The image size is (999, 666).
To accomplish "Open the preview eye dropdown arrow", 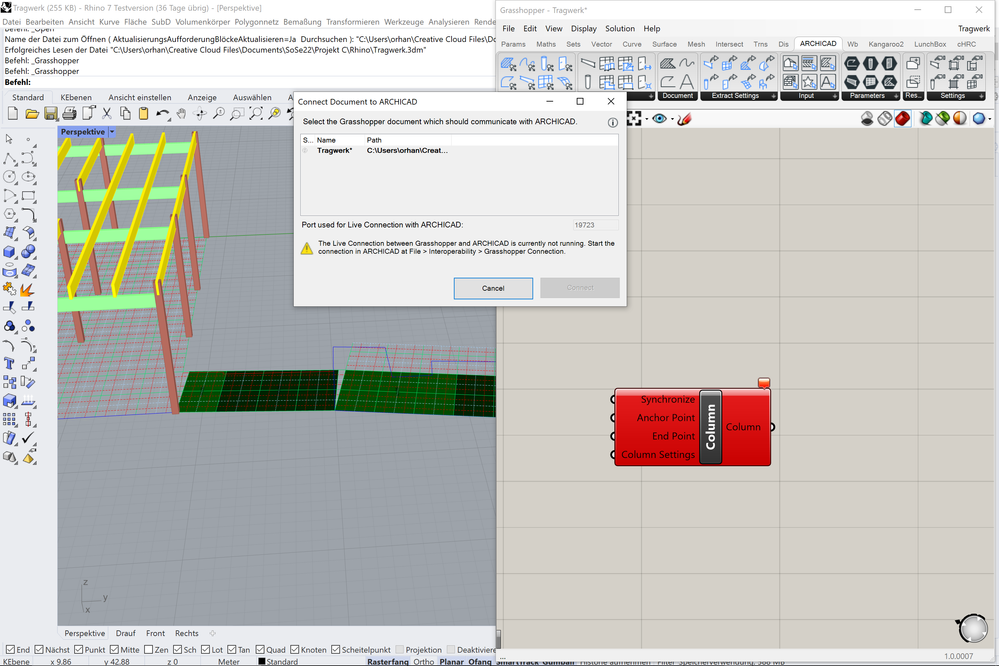I will tap(672, 119).
